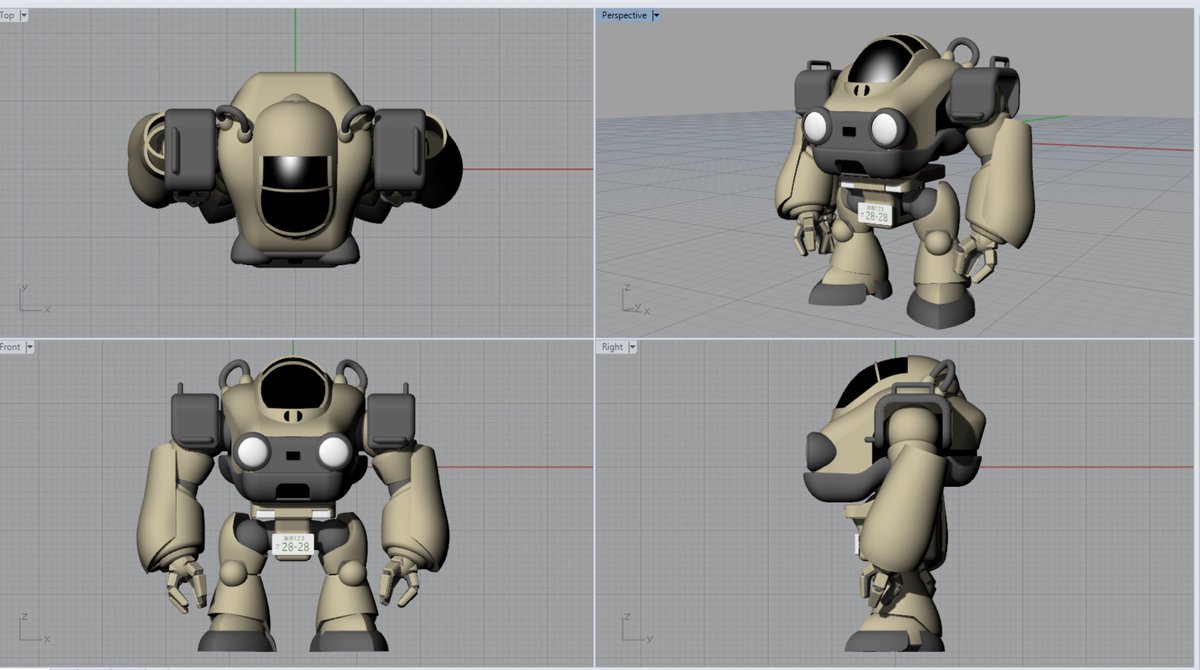Image resolution: width=1200 pixels, height=670 pixels.
Task: Click the Right viewport title label
Action: click(613, 347)
